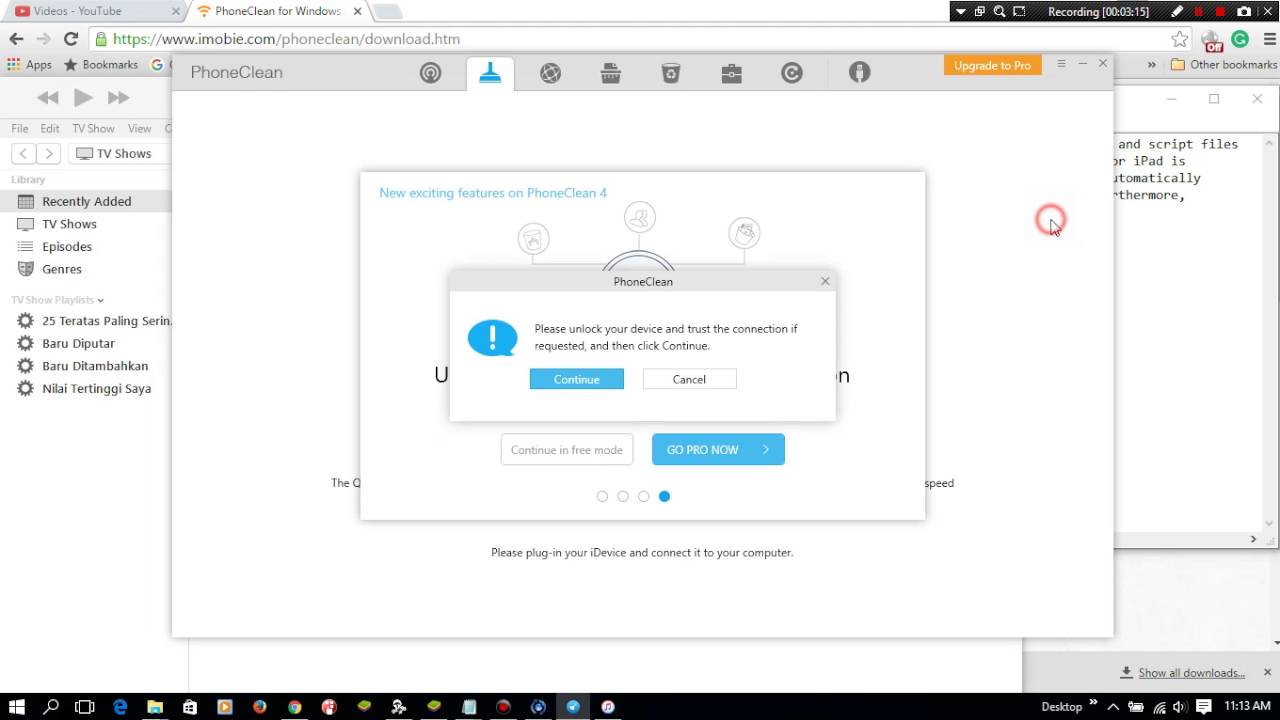1280x720 pixels.
Task: Click the imobie URL address bar
Action: tap(630, 39)
